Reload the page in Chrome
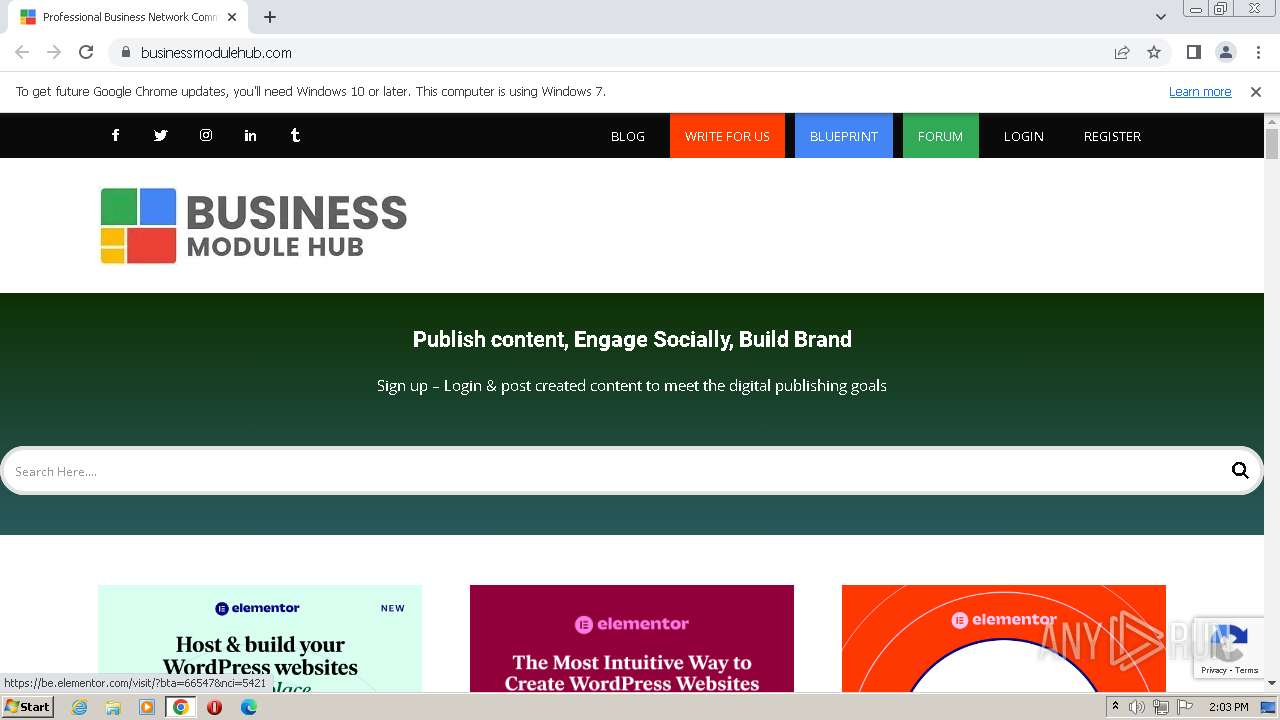1280x720 pixels. click(x=86, y=52)
